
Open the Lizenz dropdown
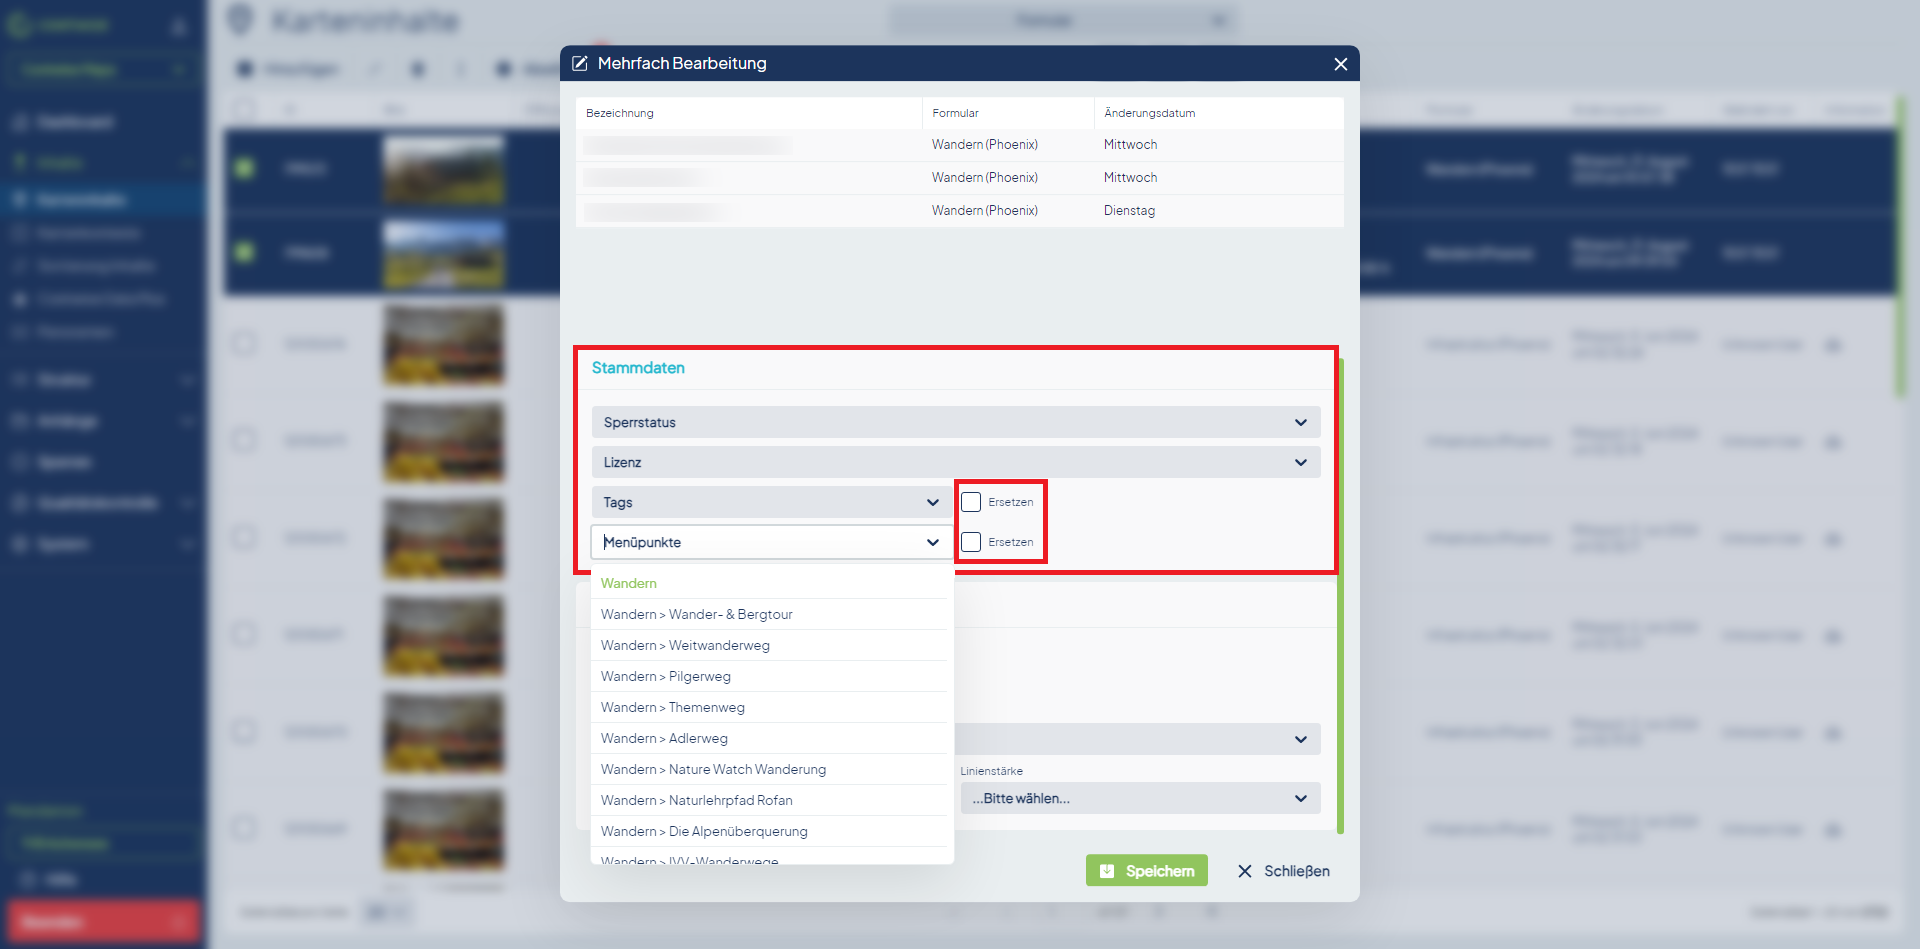click(x=956, y=462)
